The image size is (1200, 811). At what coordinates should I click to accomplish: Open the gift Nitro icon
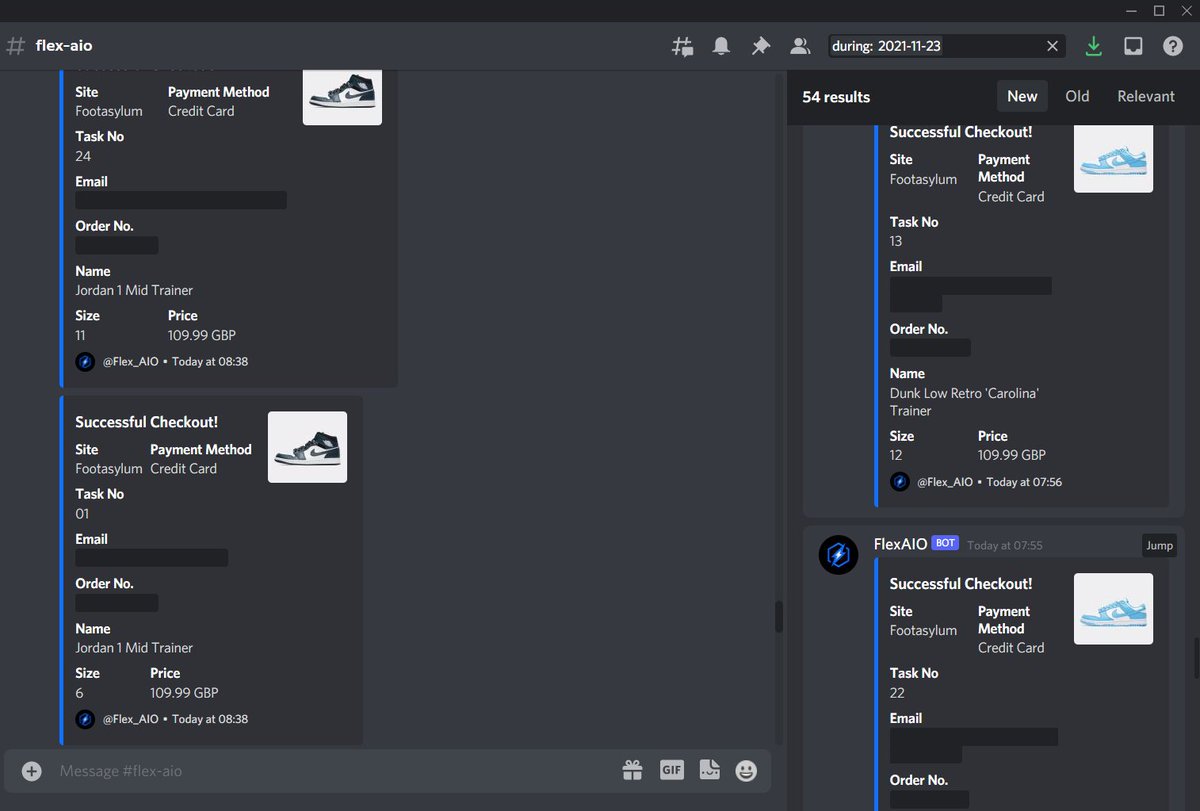click(632, 770)
